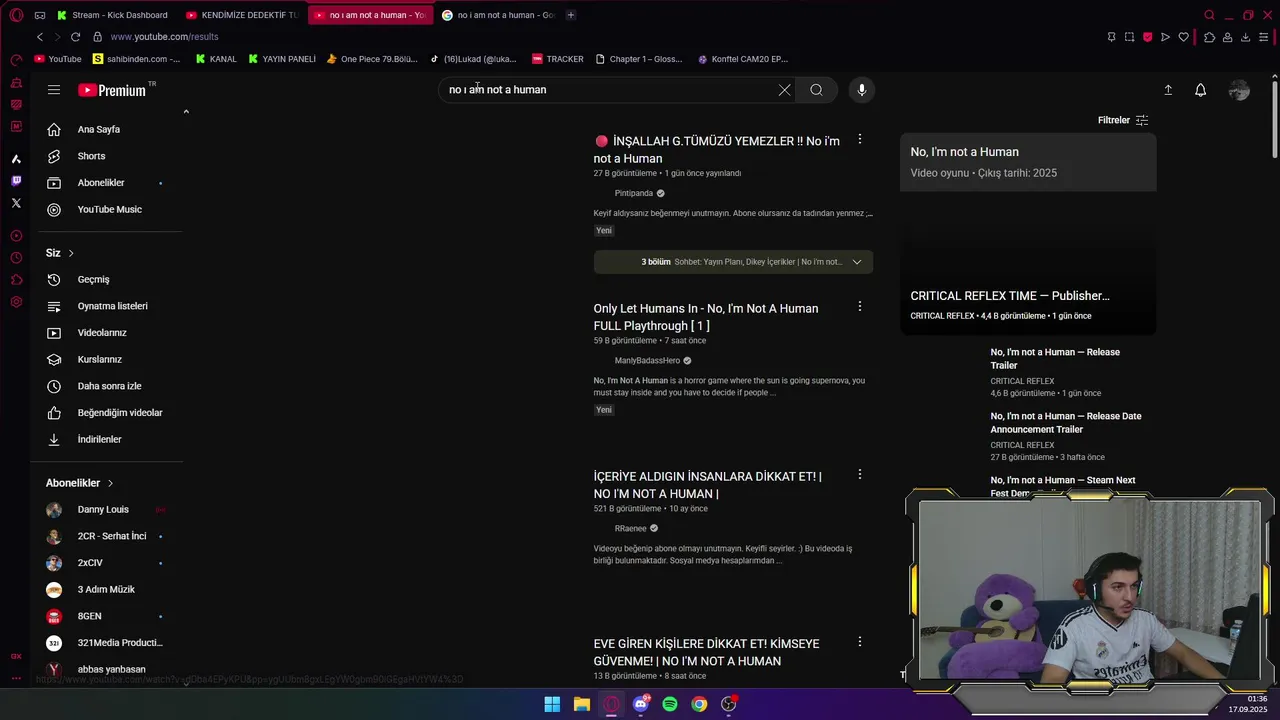Reload the page
The image size is (1280, 720).
(75, 37)
